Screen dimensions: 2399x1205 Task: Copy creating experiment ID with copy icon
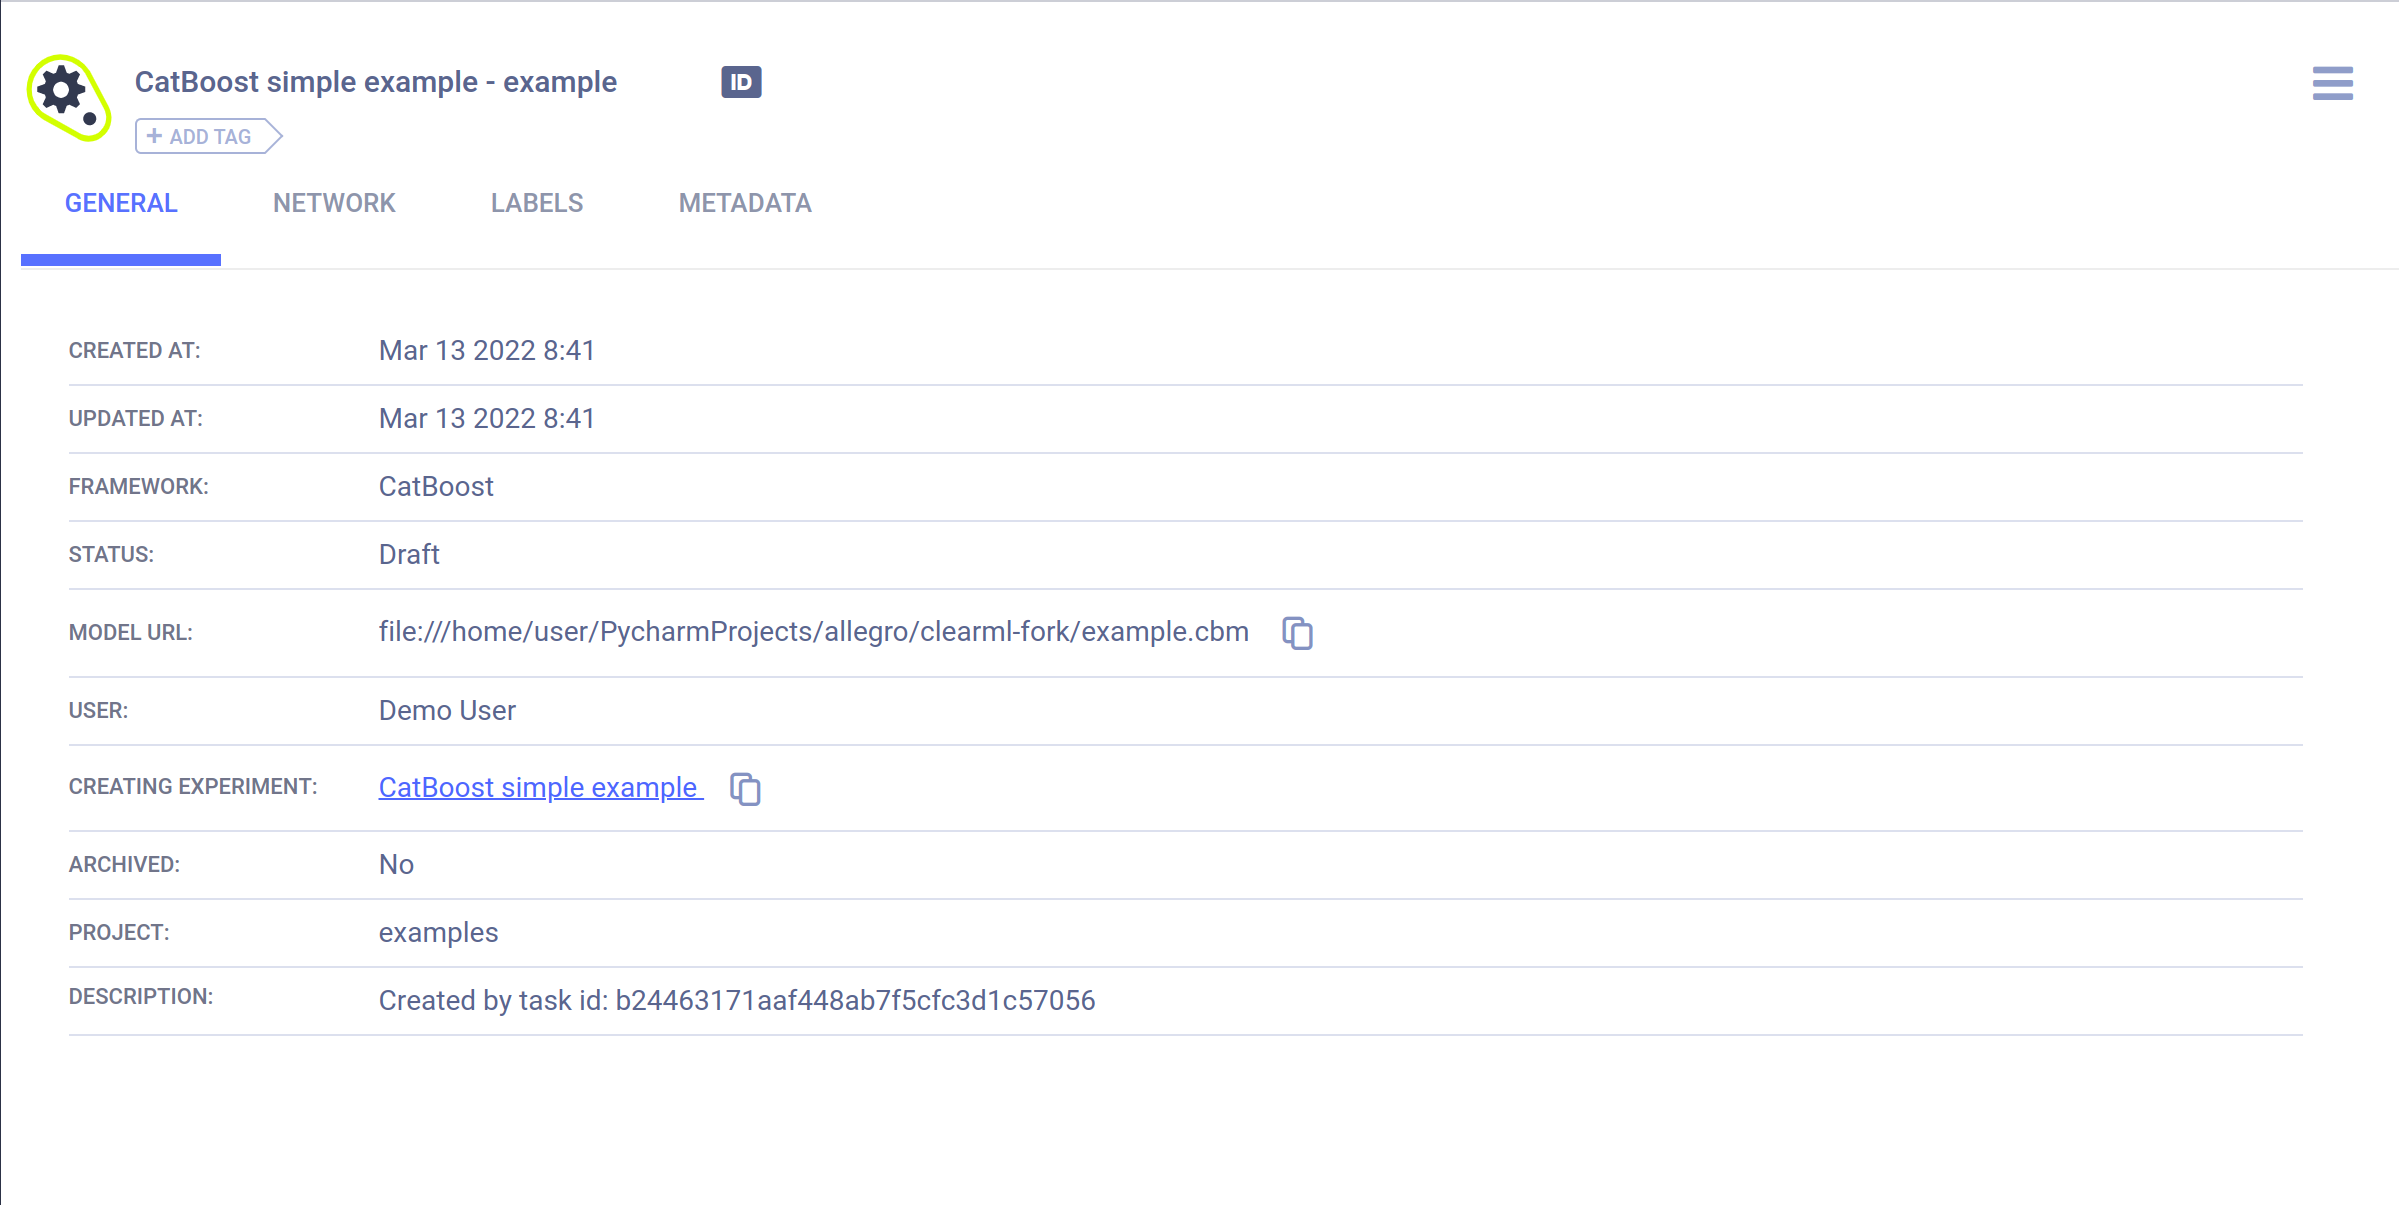coord(745,789)
